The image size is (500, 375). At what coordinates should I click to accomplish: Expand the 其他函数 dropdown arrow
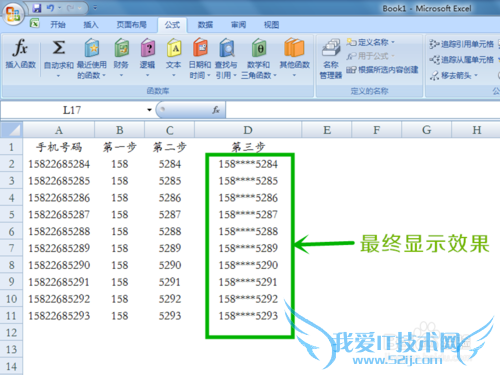(x=294, y=75)
